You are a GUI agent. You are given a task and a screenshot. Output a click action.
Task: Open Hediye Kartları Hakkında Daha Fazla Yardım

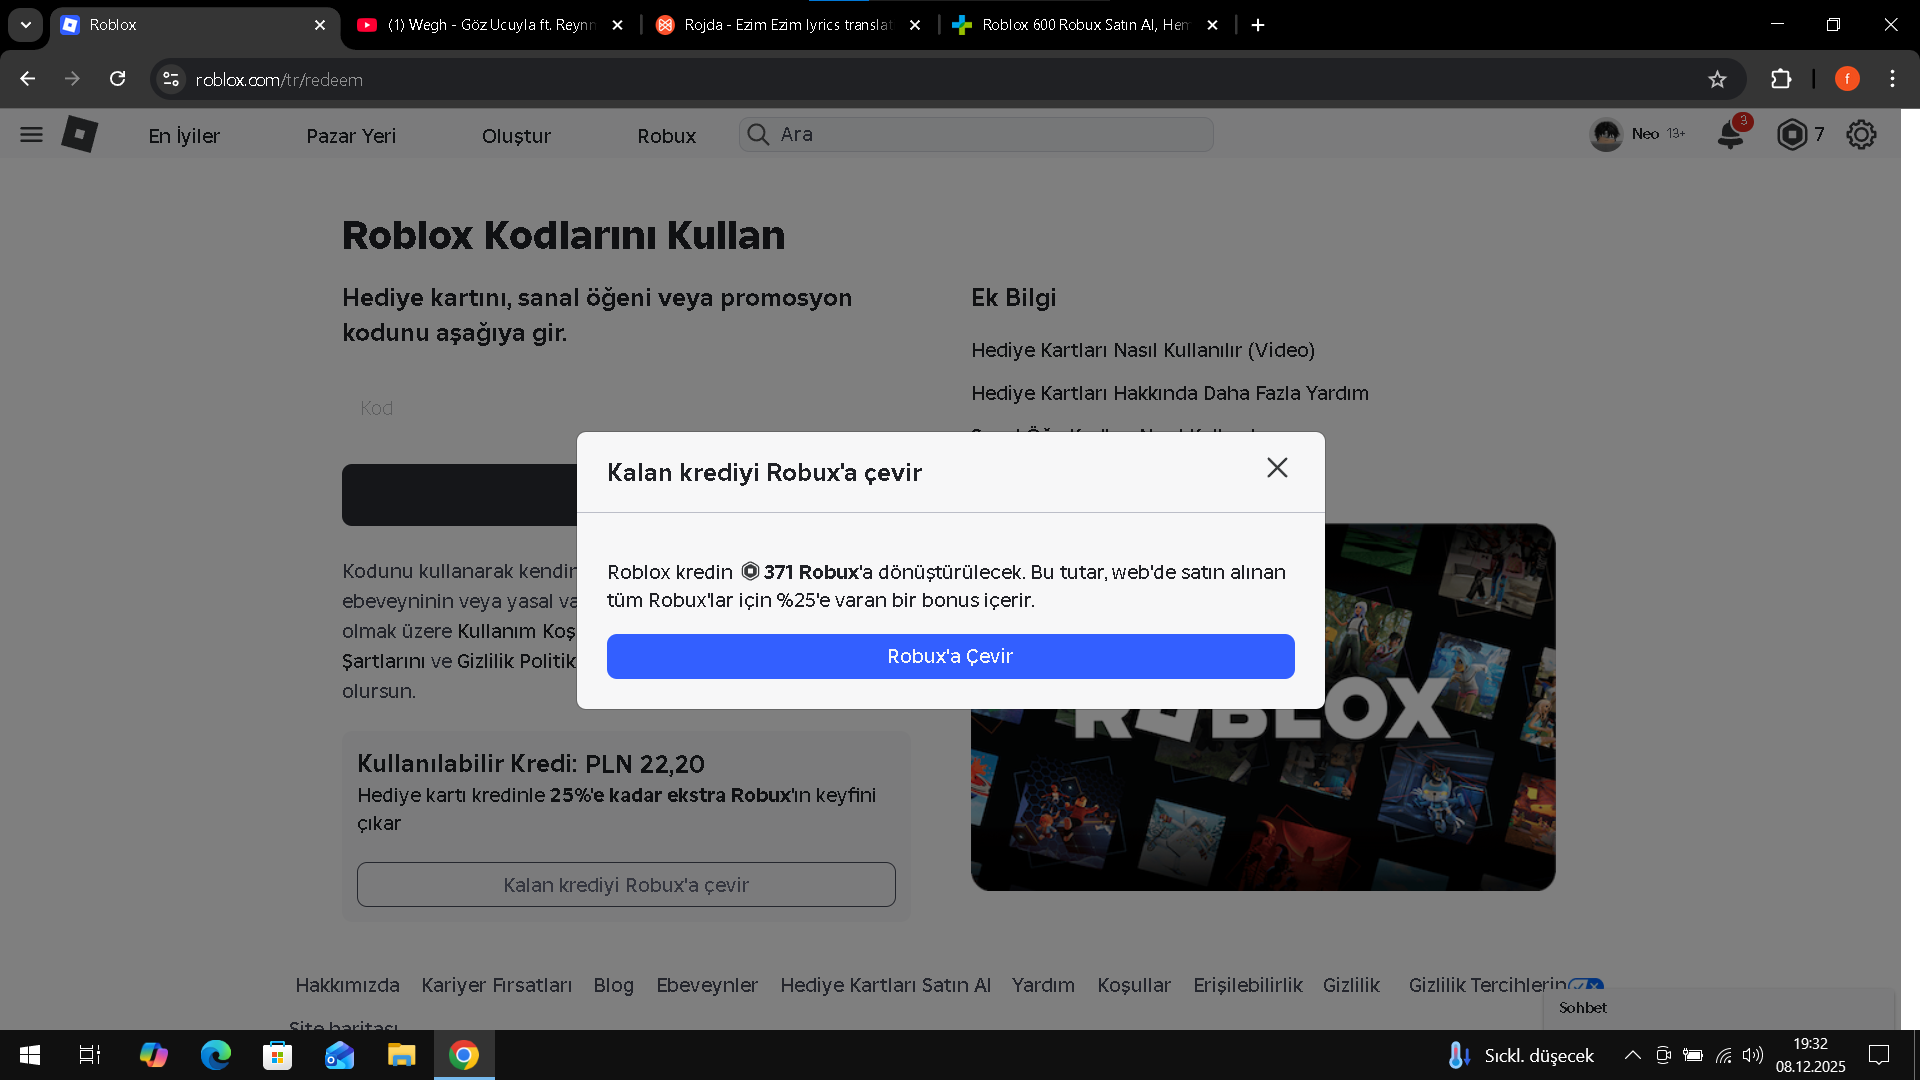[1170, 393]
